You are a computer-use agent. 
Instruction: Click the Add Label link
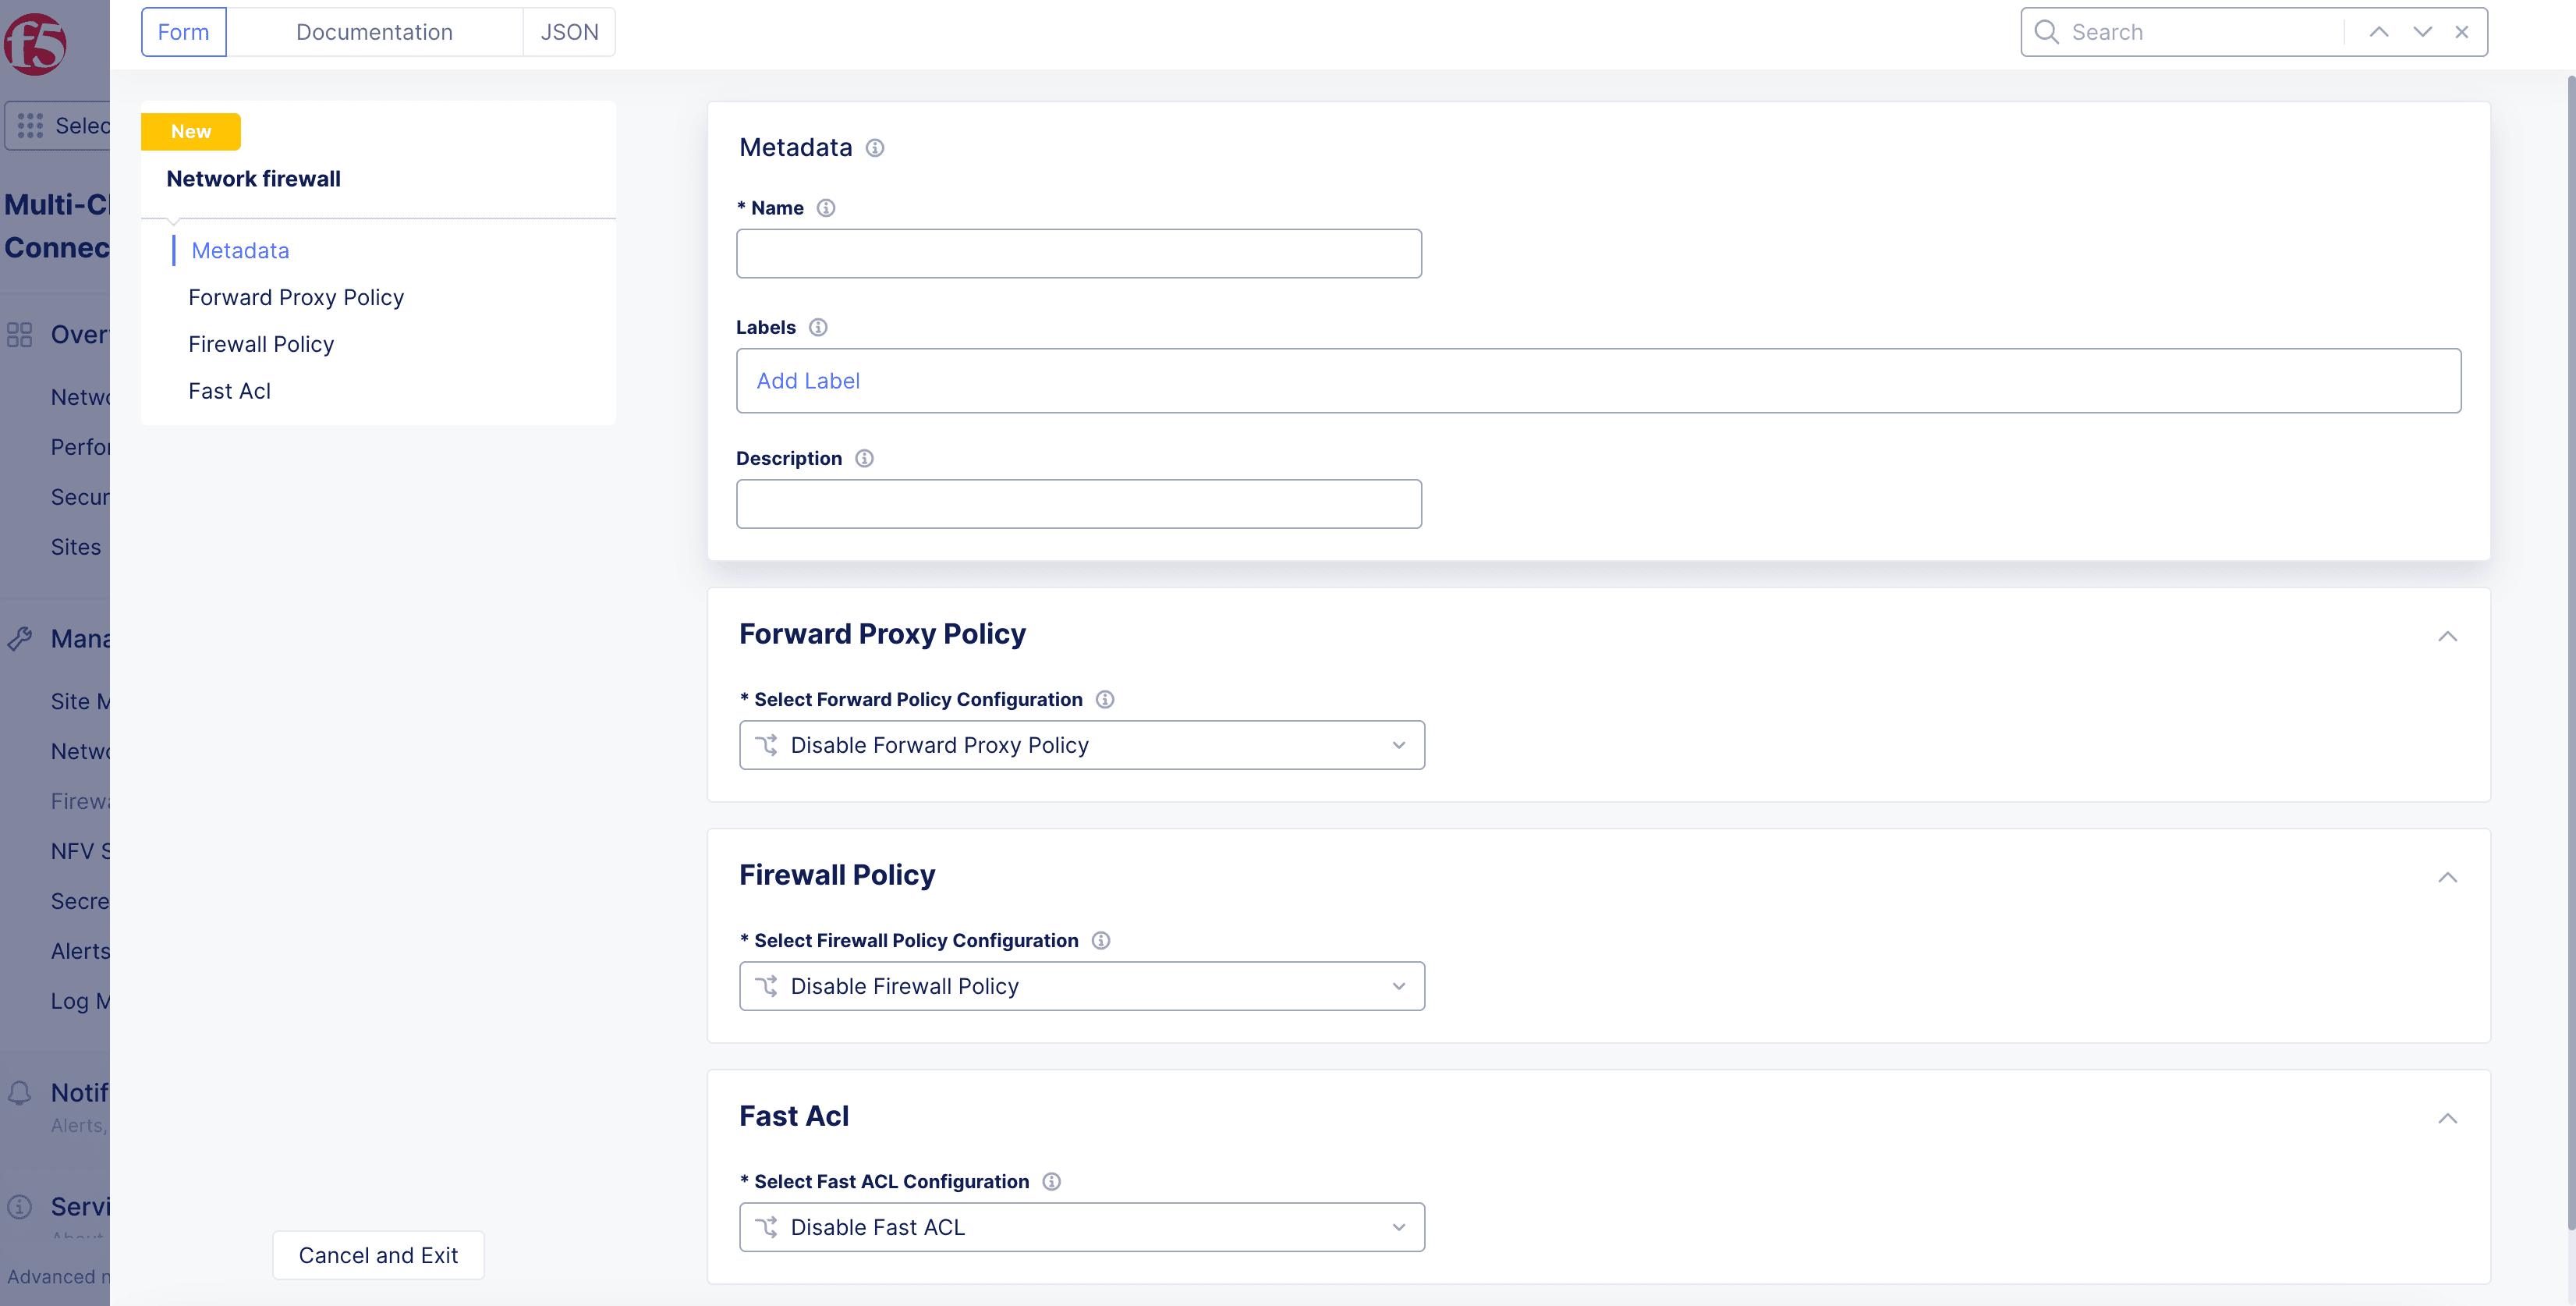(808, 381)
